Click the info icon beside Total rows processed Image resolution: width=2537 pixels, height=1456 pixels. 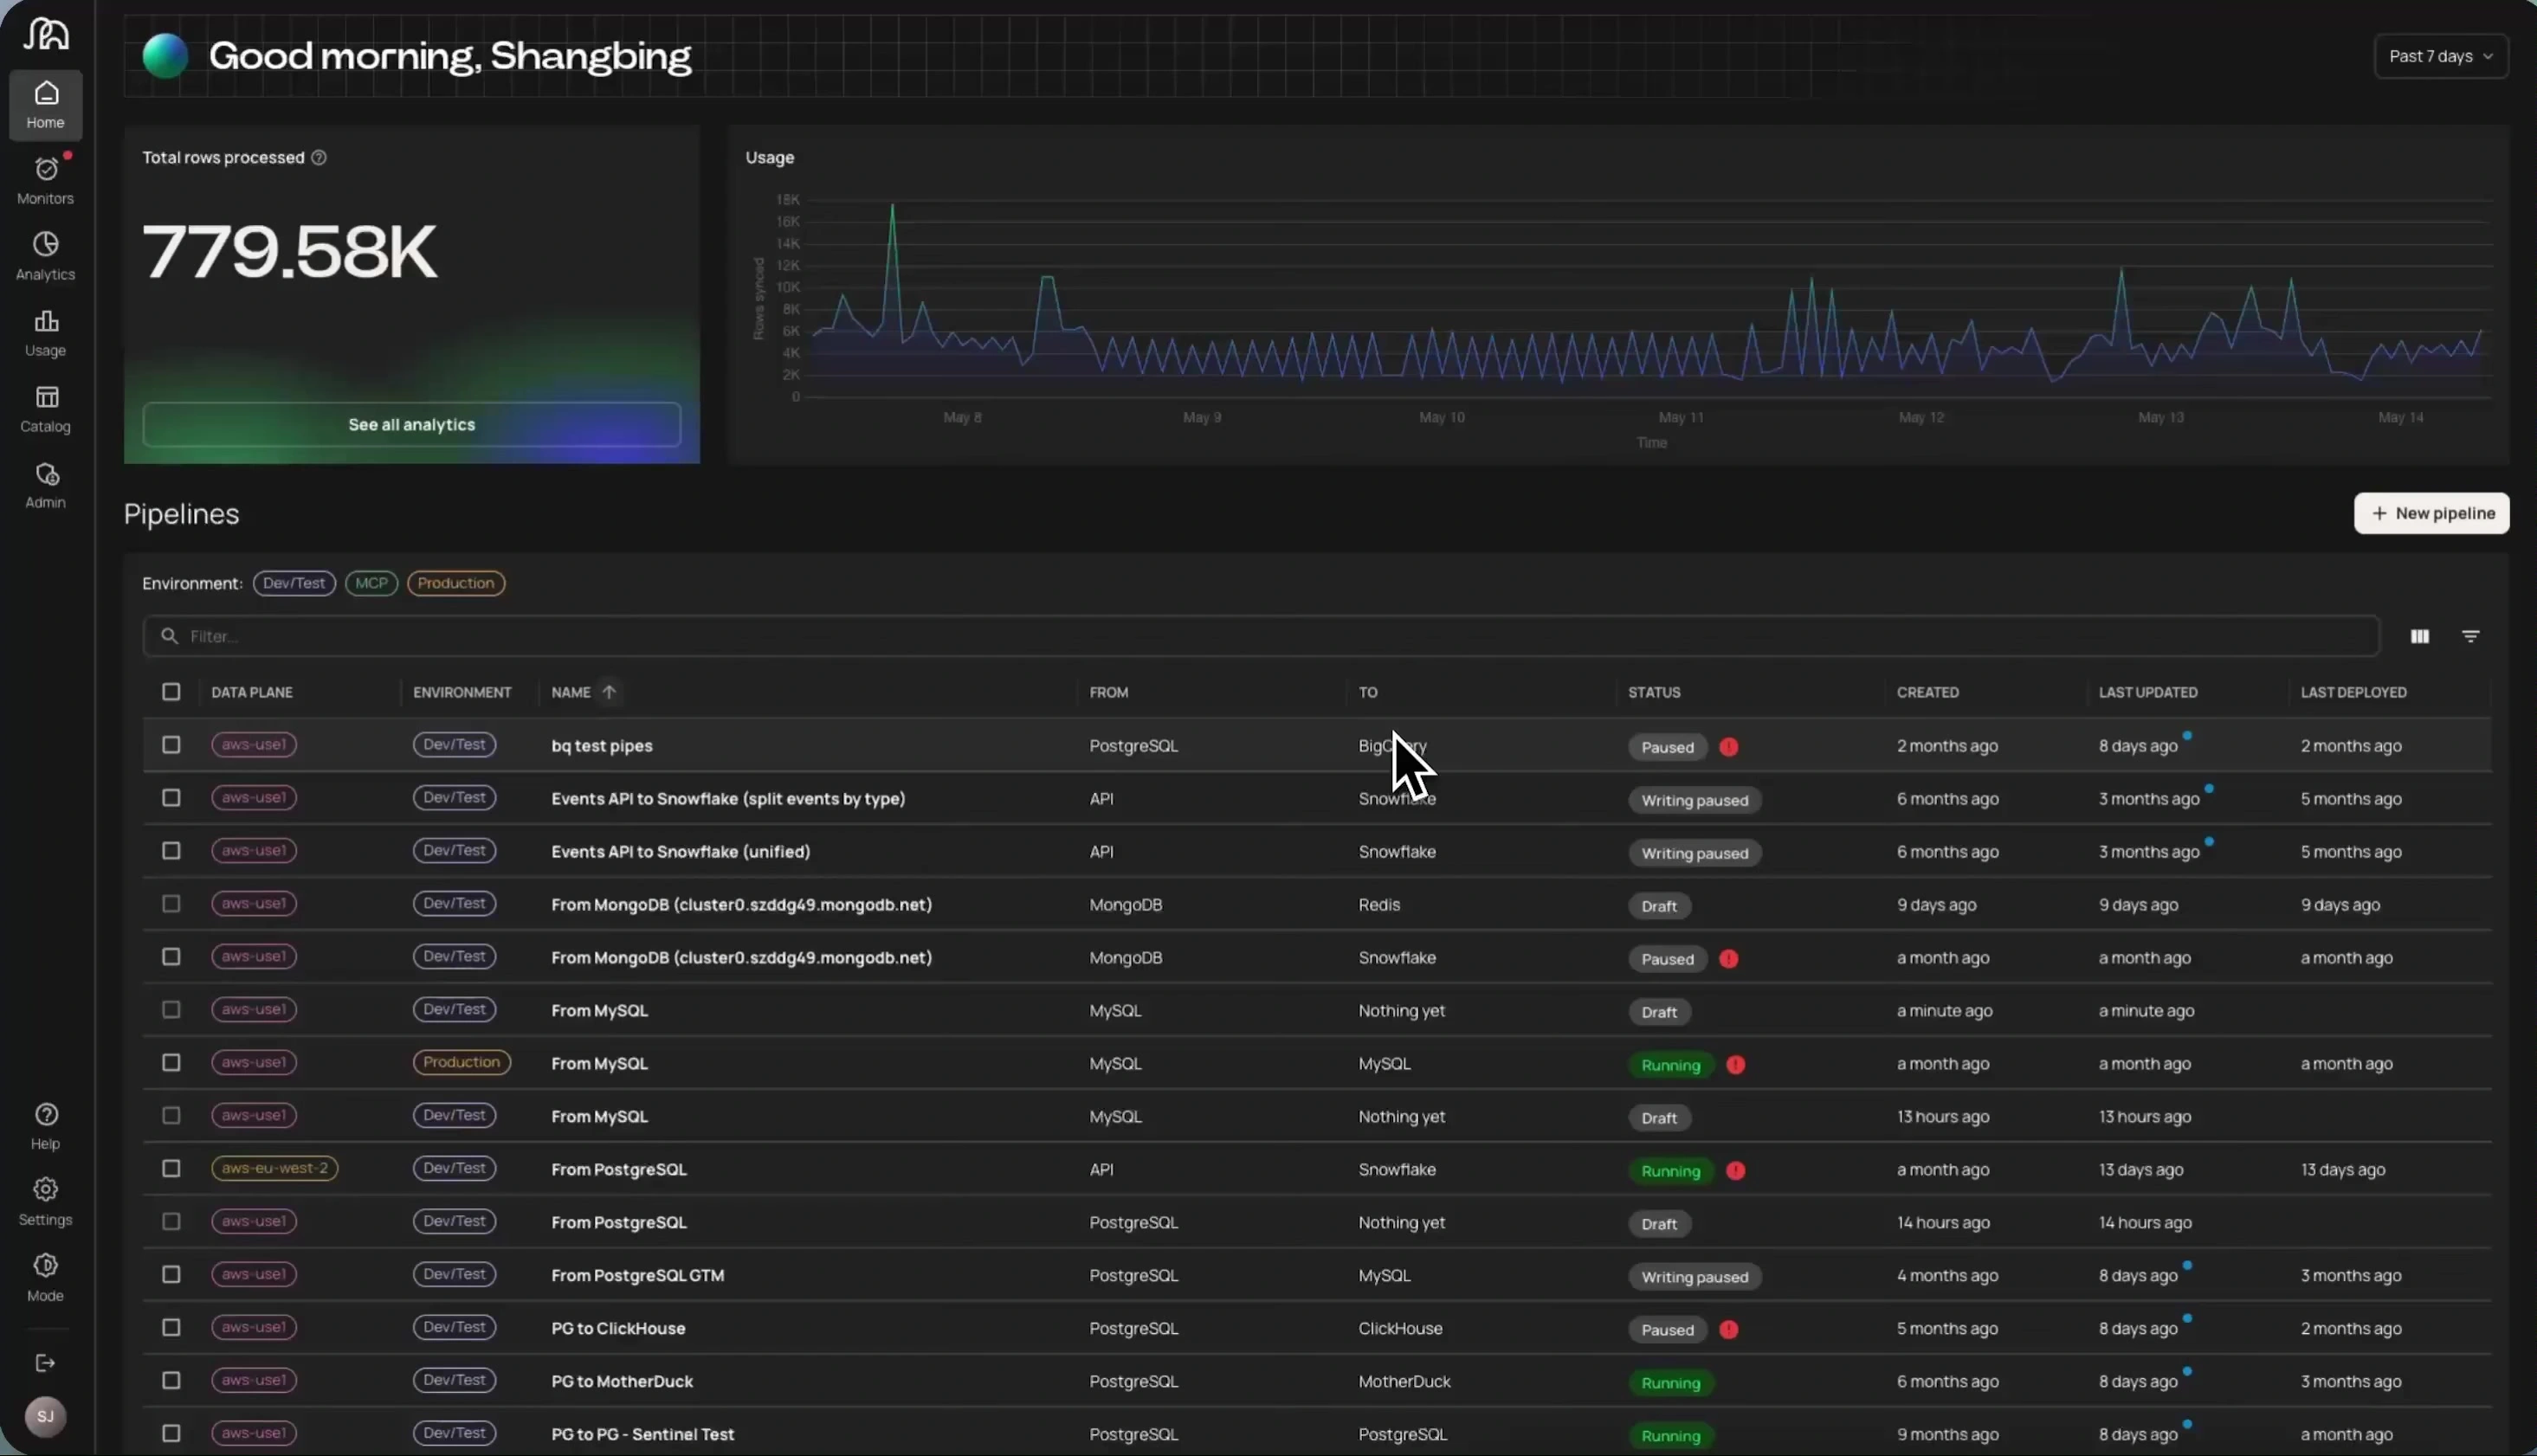(319, 158)
